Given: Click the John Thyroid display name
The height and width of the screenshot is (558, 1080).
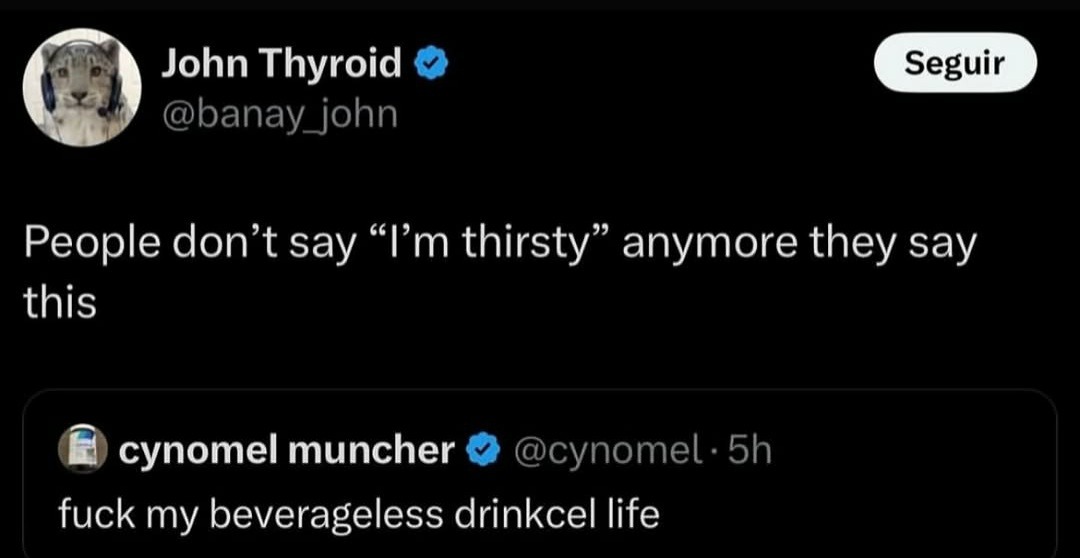Looking at the screenshot, I should (x=281, y=65).
